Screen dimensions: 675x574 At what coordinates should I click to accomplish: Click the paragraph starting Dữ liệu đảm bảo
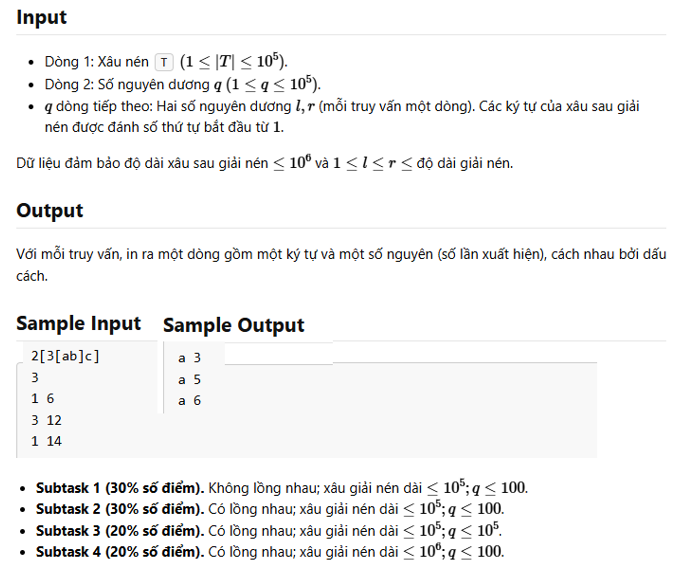pyautogui.click(x=265, y=163)
